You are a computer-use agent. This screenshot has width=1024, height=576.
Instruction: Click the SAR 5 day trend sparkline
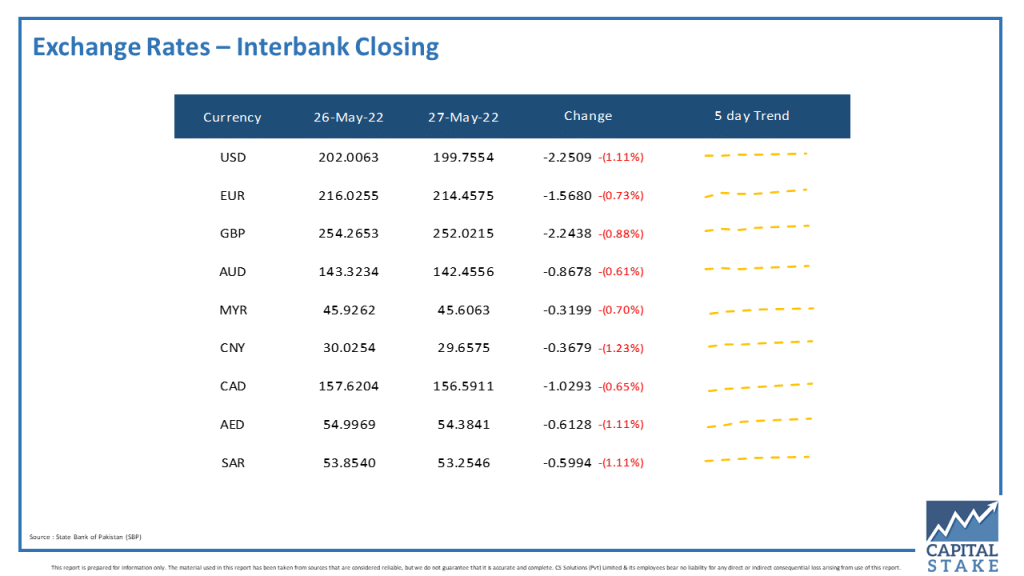coord(757,460)
